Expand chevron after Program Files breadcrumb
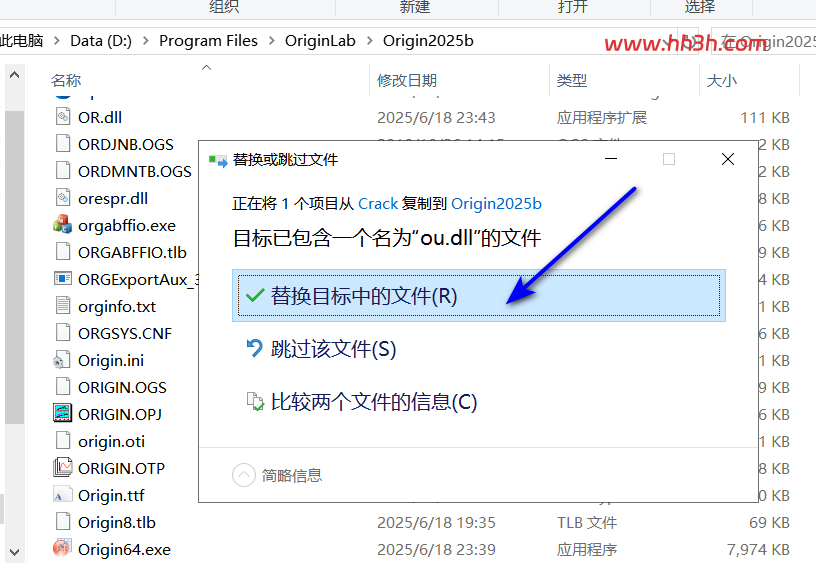 (x=271, y=41)
